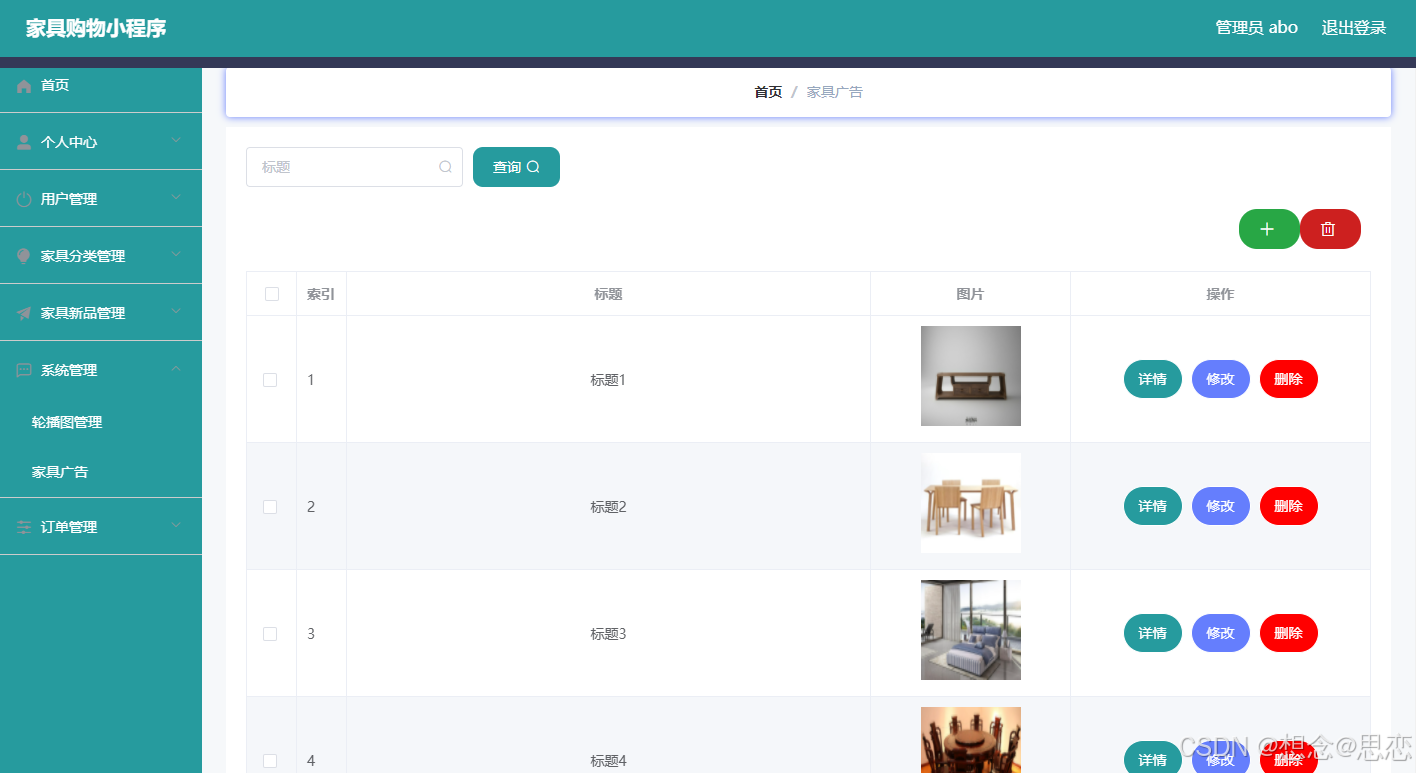Viewport: 1416px width, 773px height.
Task: Click the person icon beside 个人中心
Action: pyautogui.click(x=24, y=142)
